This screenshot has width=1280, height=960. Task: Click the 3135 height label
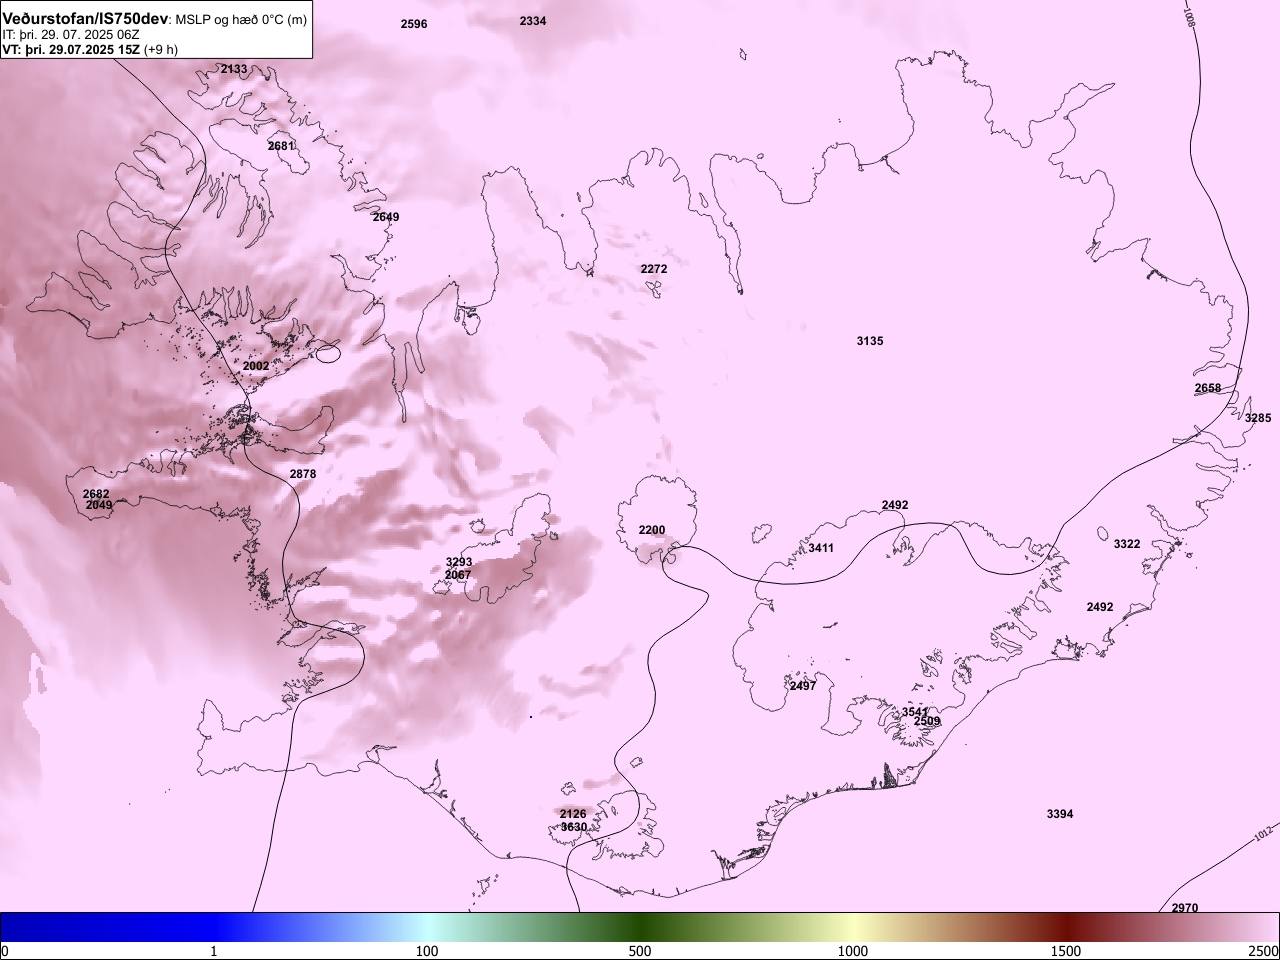point(870,341)
